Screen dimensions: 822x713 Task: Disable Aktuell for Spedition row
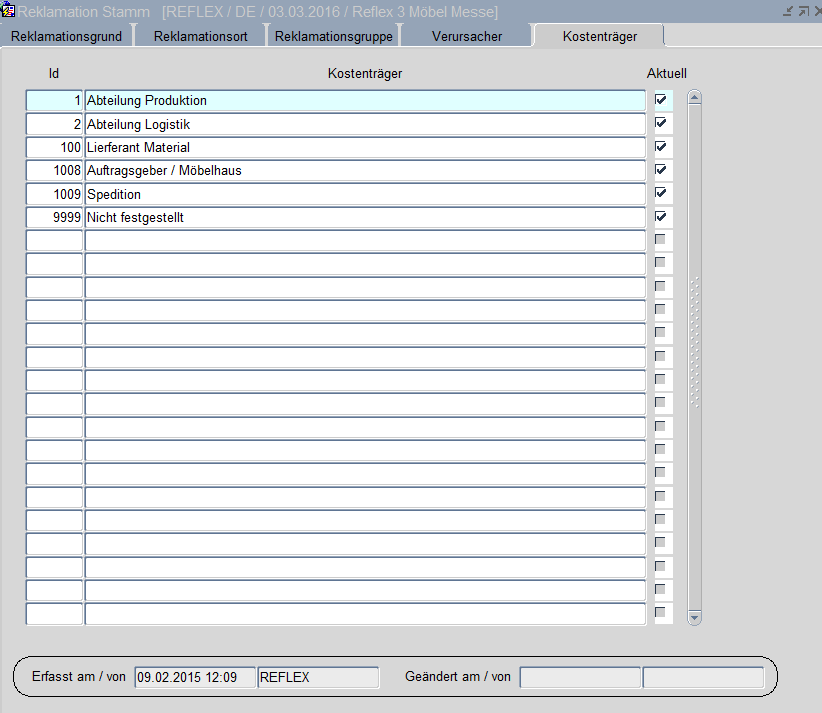point(661,193)
